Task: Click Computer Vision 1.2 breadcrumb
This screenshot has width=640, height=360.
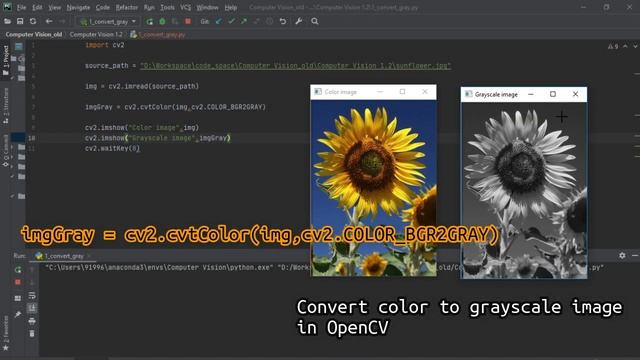Action: [x=96, y=35]
